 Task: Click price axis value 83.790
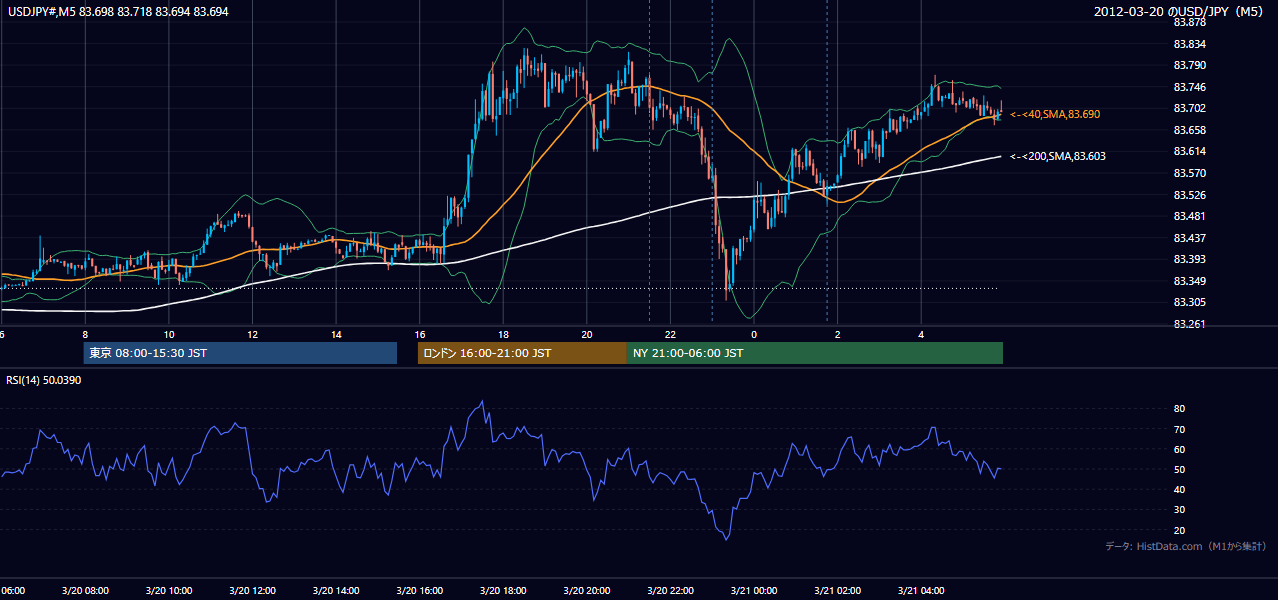pos(1189,66)
